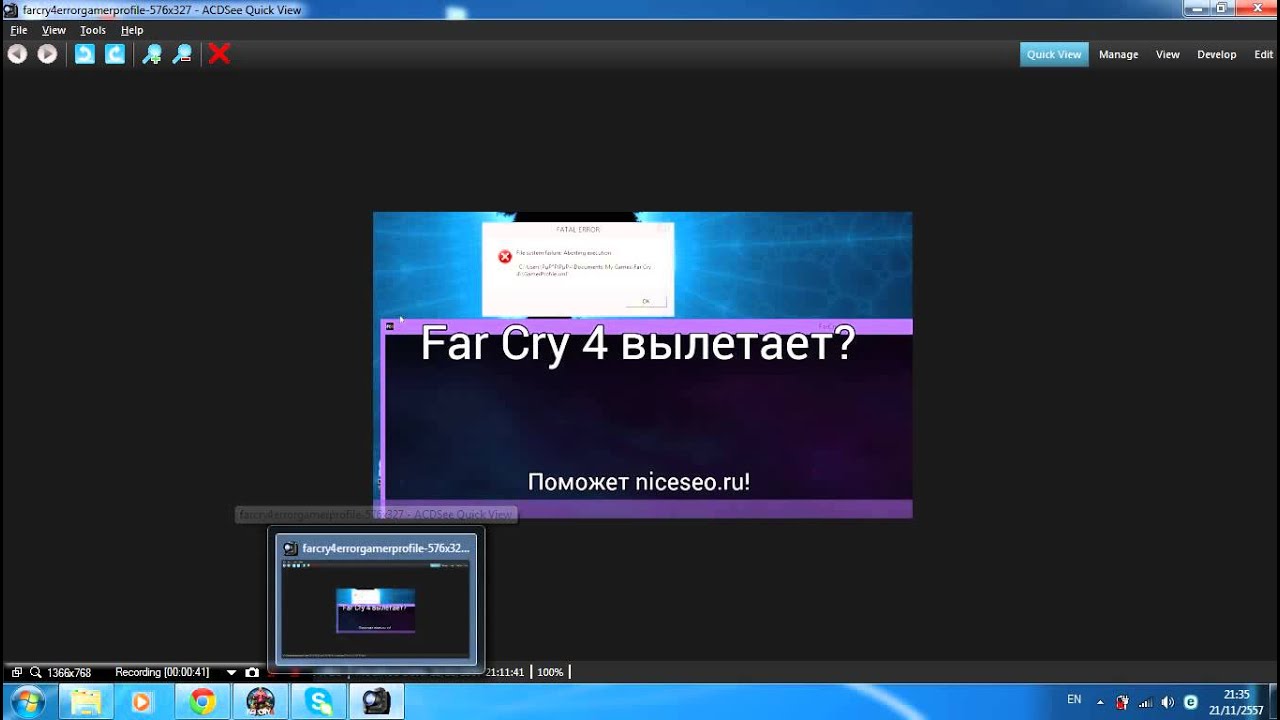Click the Show Desktop strip
This screenshot has height=720, width=1280.
point(1274,702)
